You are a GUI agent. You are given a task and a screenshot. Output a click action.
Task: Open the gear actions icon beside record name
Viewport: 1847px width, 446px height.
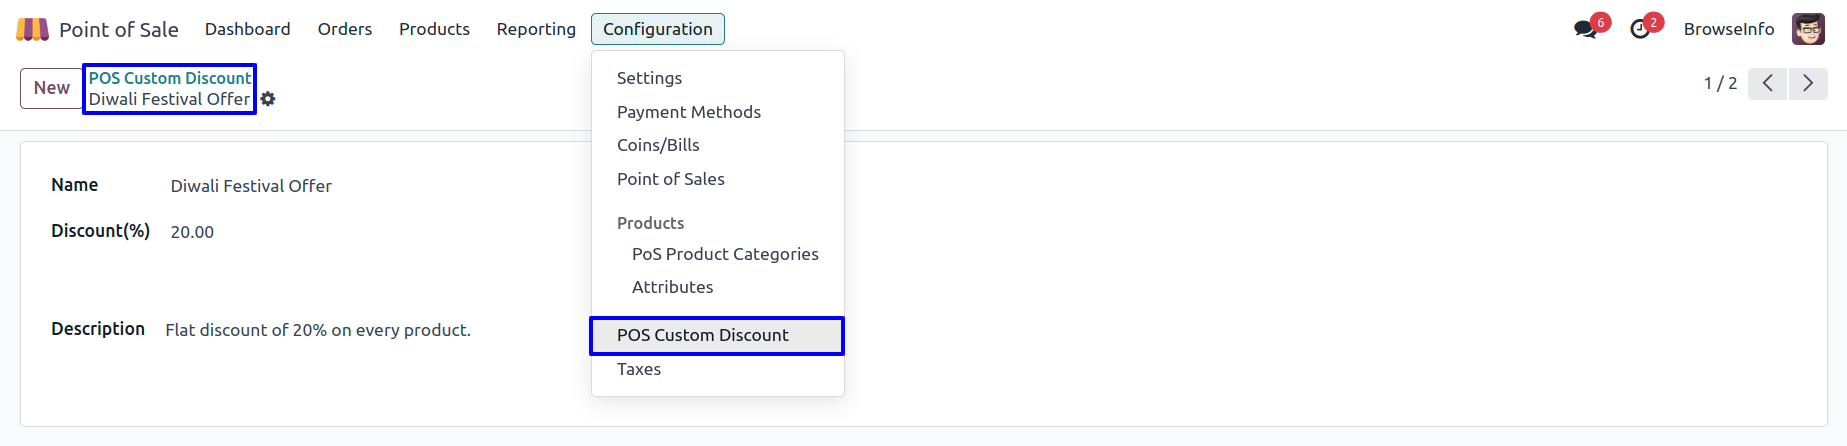268,99
